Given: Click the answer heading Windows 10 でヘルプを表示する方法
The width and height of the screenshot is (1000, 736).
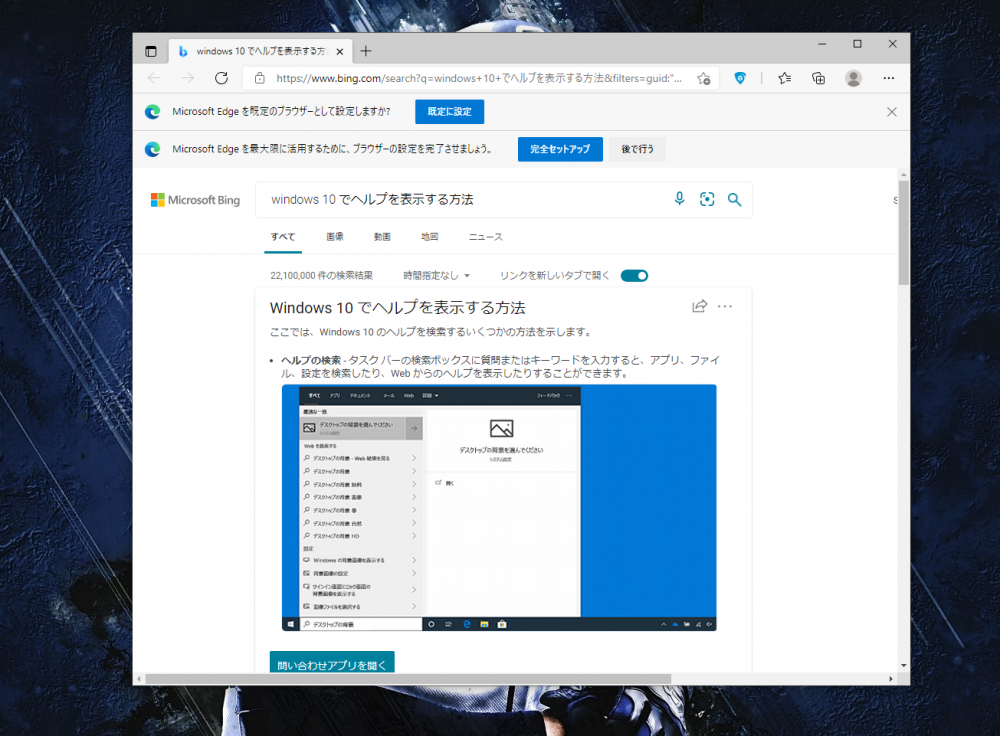Looking at the screenshot, I should coord(397,308).
